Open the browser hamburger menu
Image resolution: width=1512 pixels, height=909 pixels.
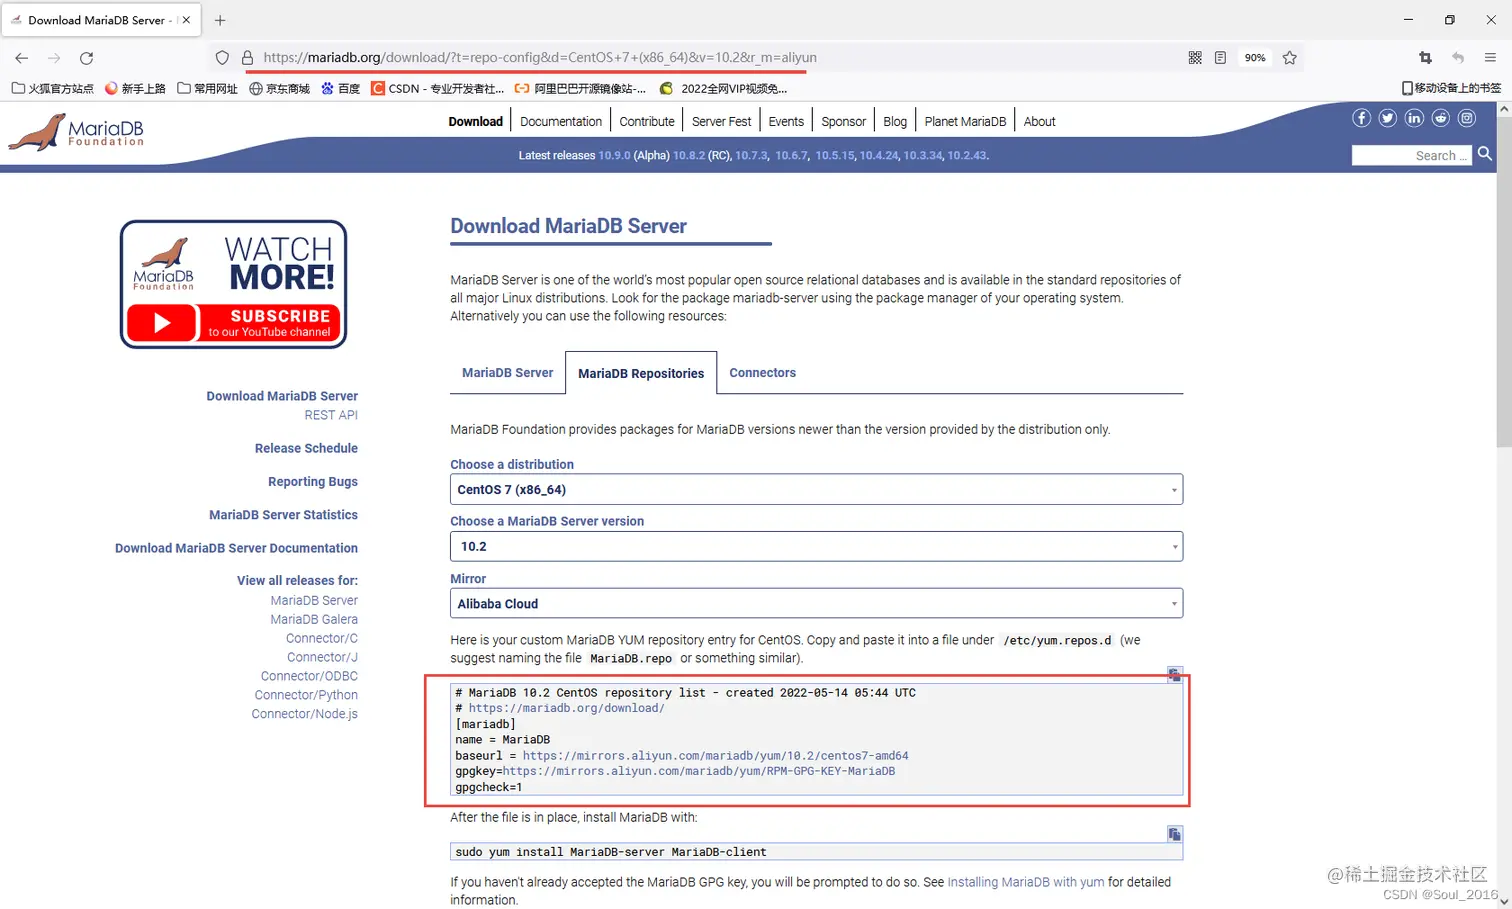(1490, 58)
